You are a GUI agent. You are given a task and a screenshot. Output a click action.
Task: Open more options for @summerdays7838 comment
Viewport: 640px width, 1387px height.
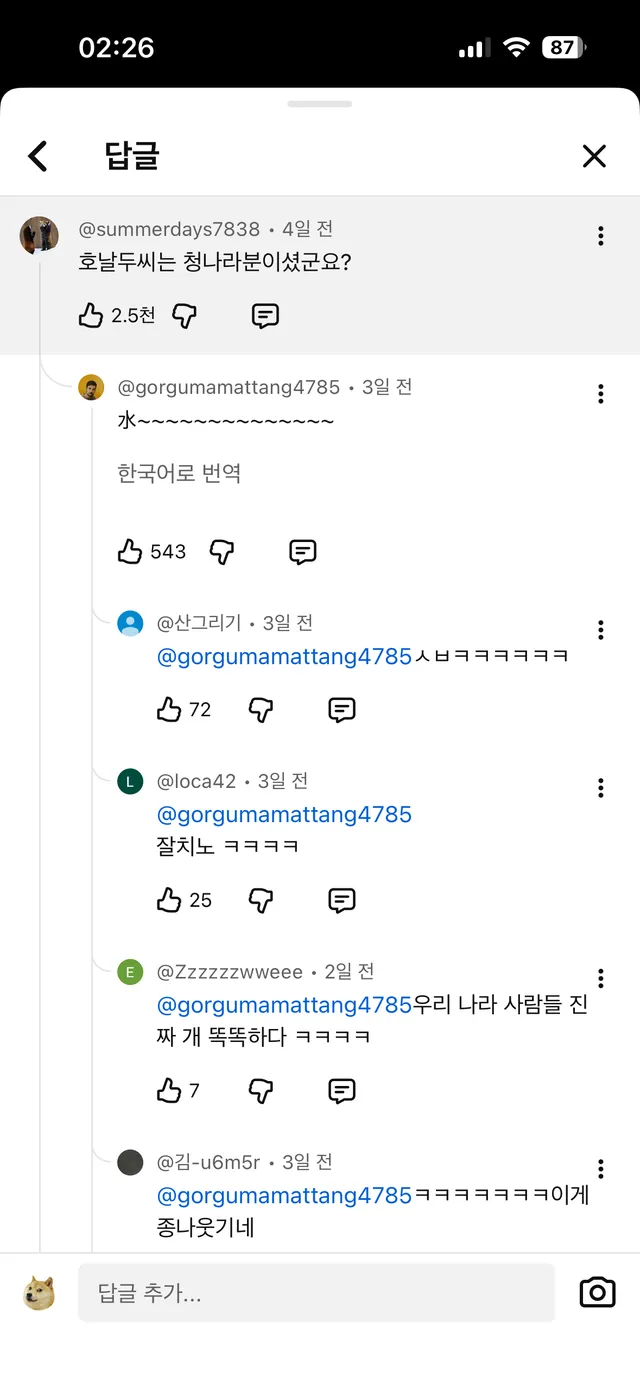tap(600, 236)
